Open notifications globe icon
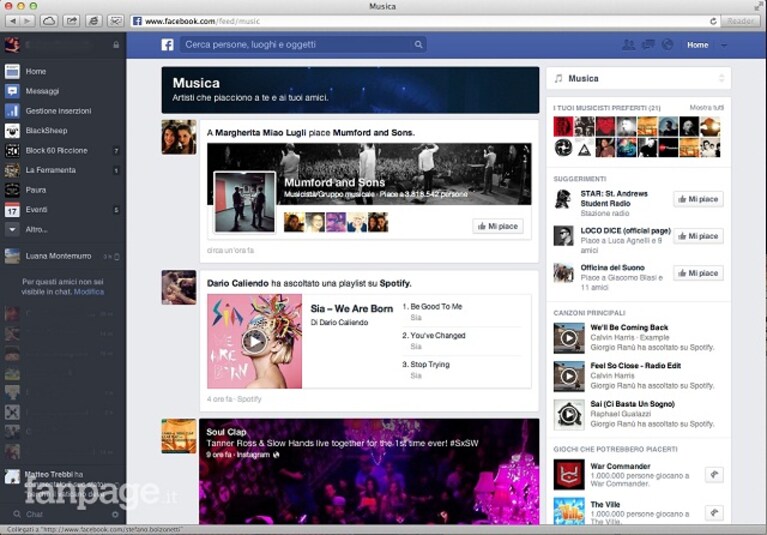 pyautogui.click(x=667, y=45)
